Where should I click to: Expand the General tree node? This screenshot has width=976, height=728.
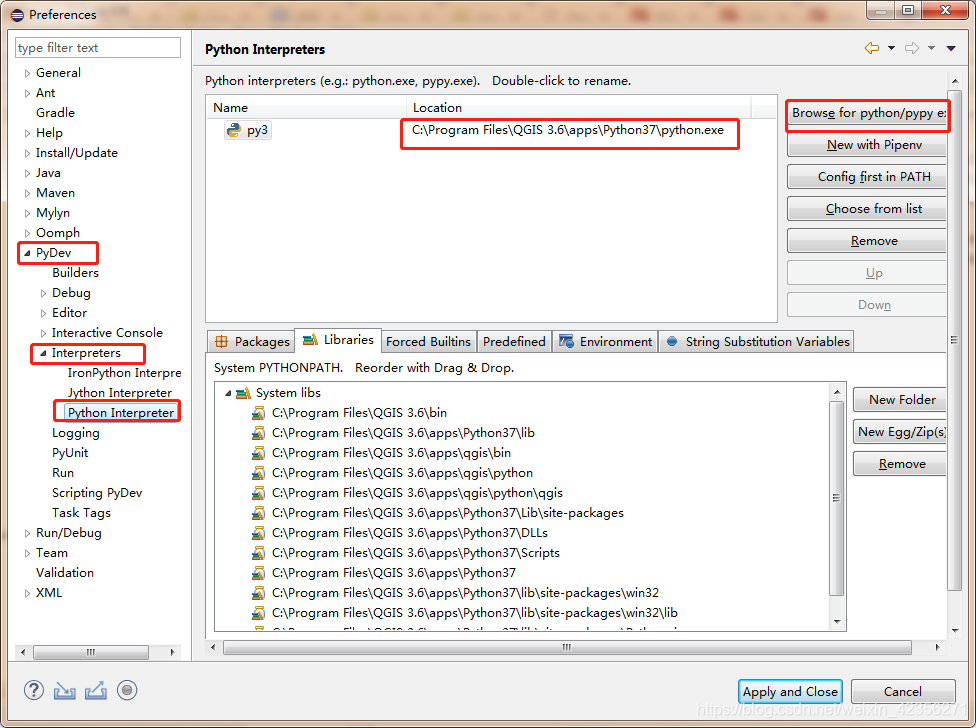(27, 73)
